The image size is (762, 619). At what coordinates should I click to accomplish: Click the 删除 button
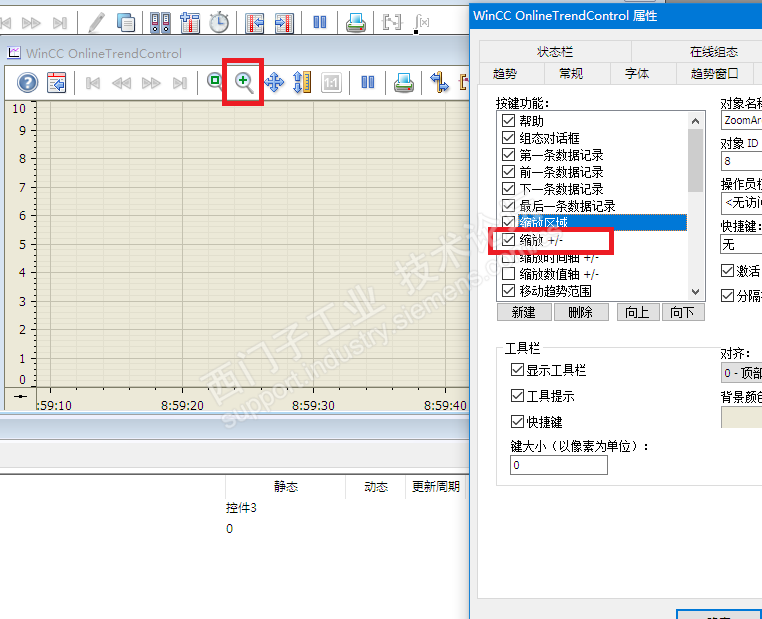(x=581, y=312)
